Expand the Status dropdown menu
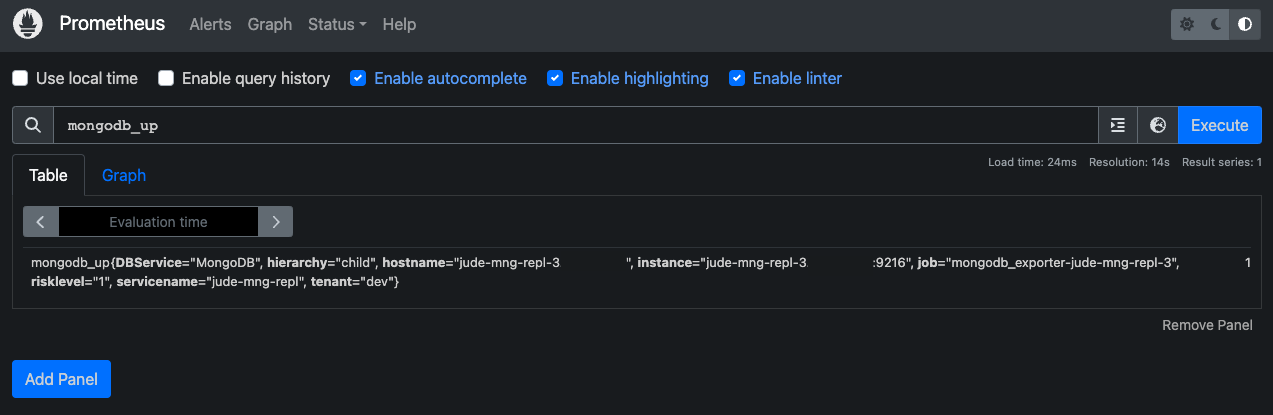Viewport: 1273px width, 415px height. point(337,24)
